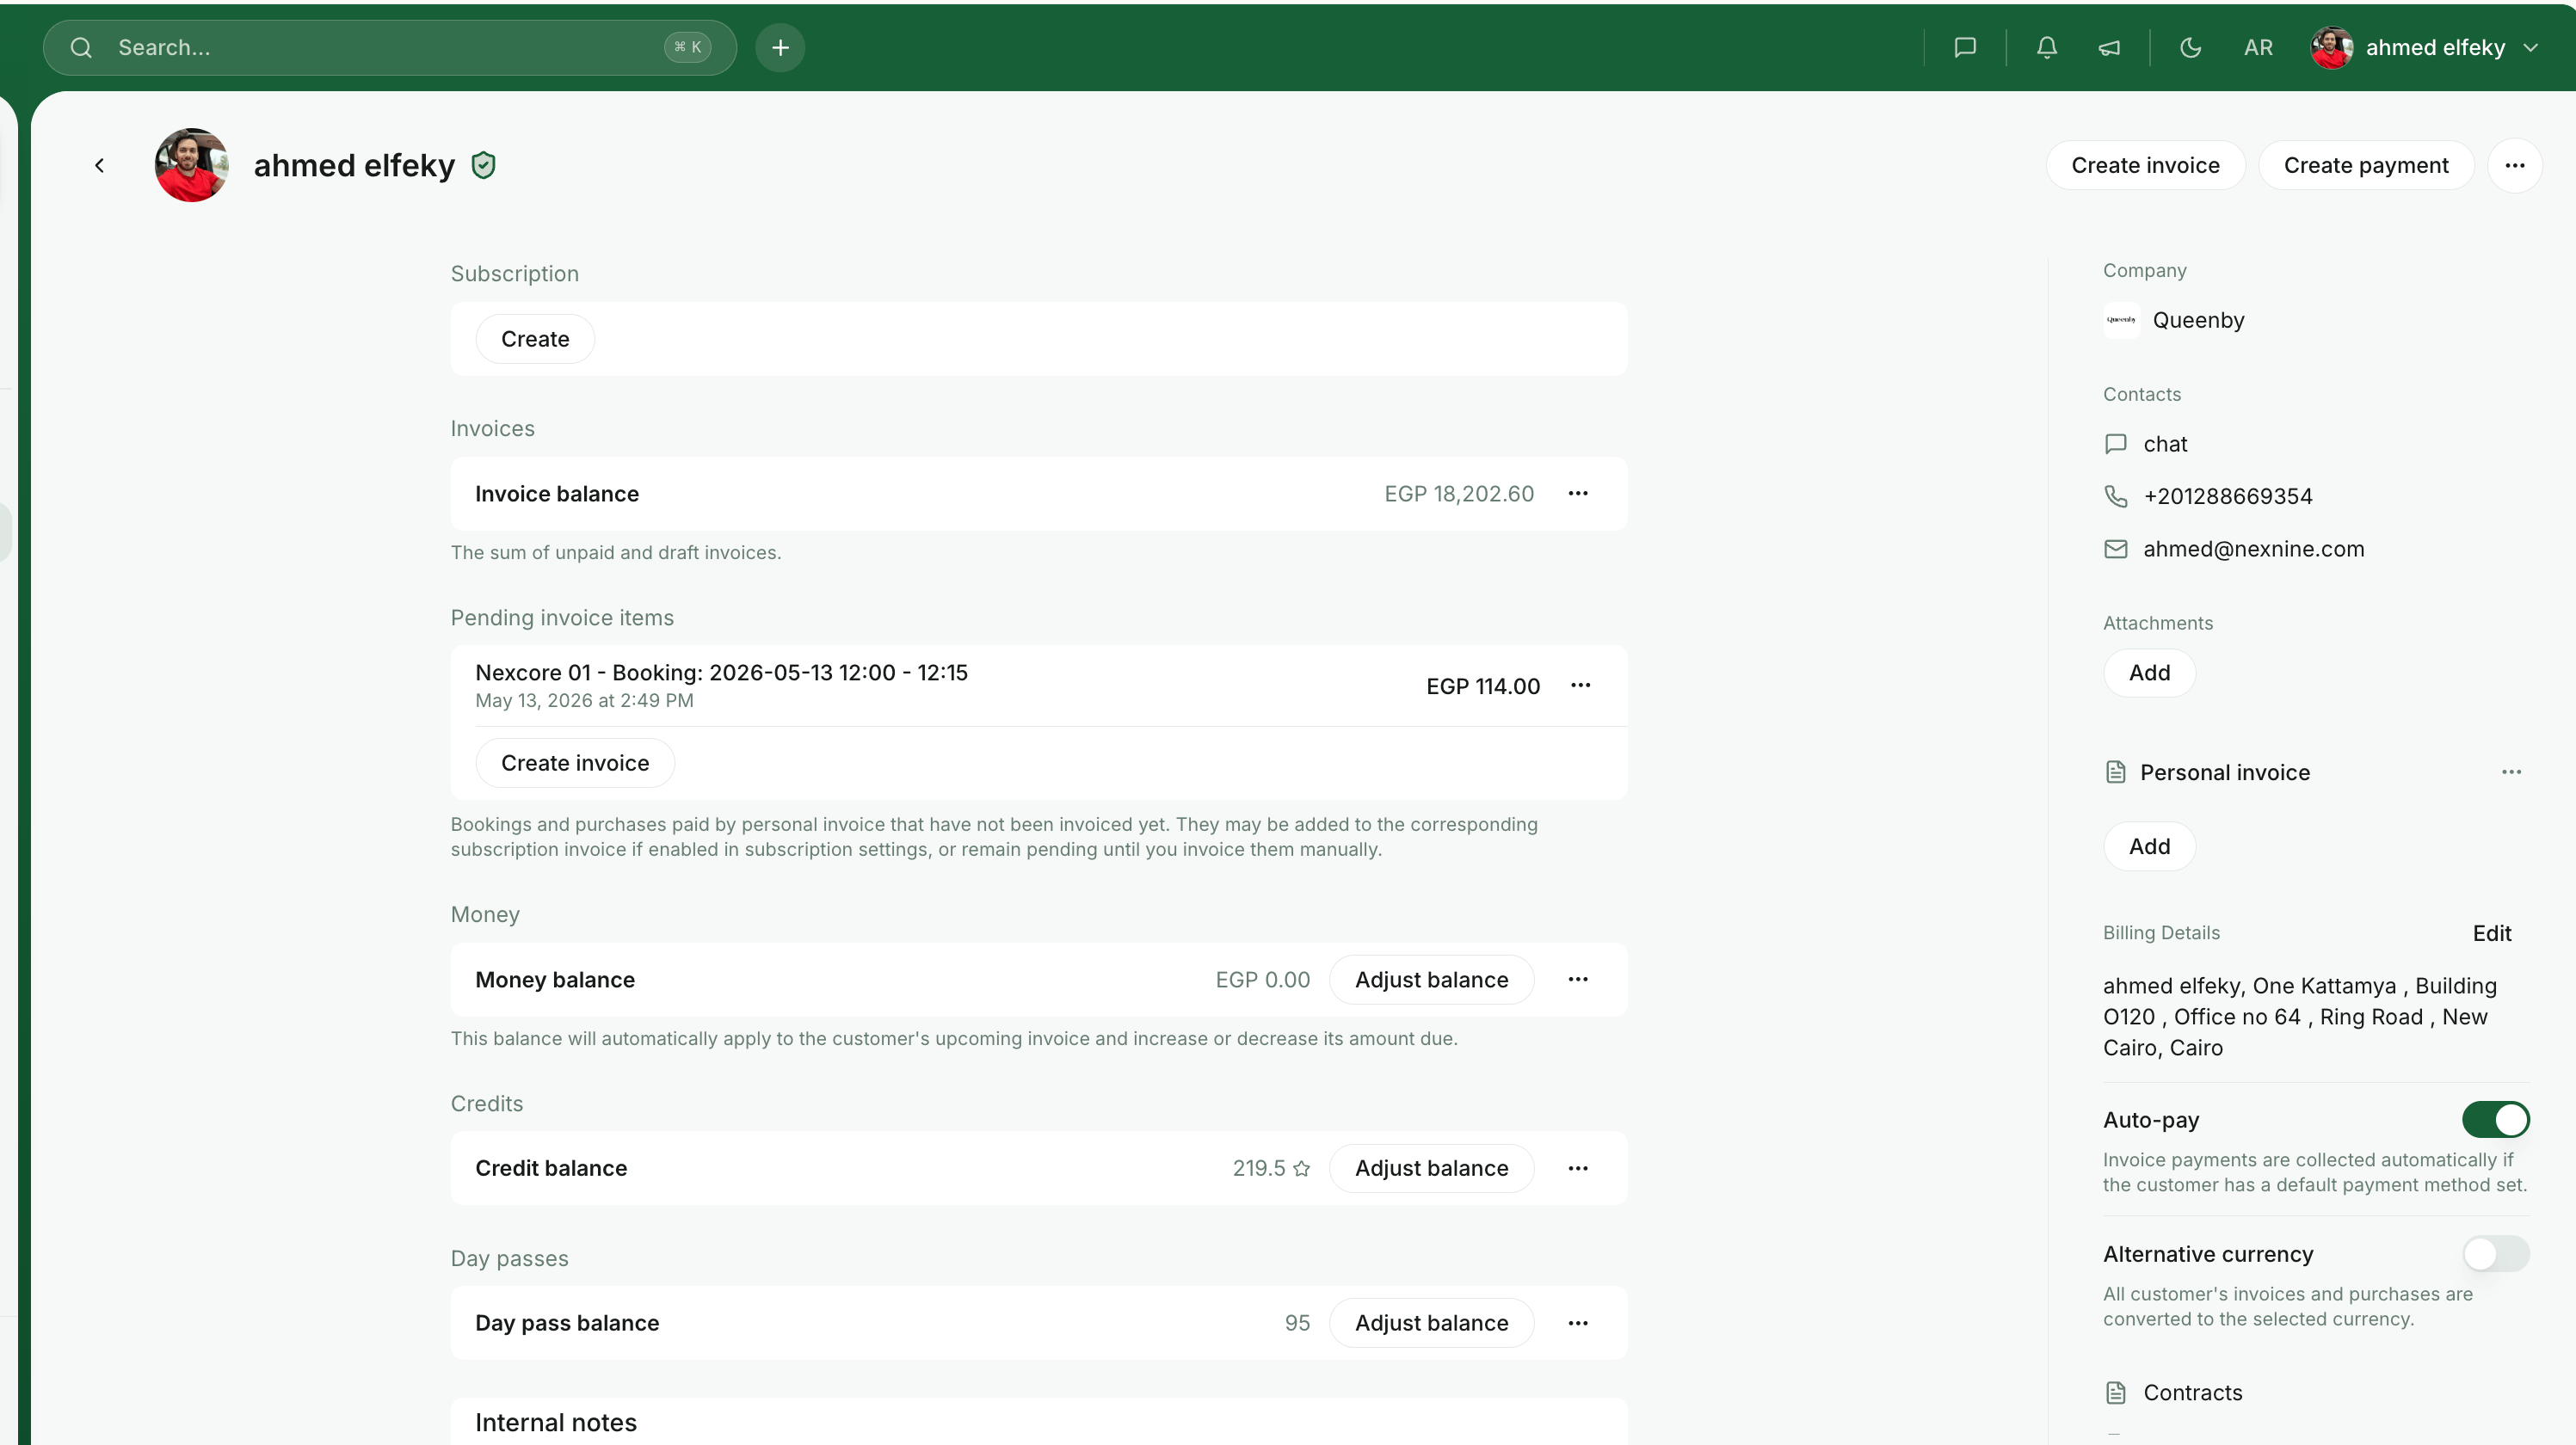Screen dimensions: 2576x1445
Task: Go back using the left chevron
Action: 99,165
